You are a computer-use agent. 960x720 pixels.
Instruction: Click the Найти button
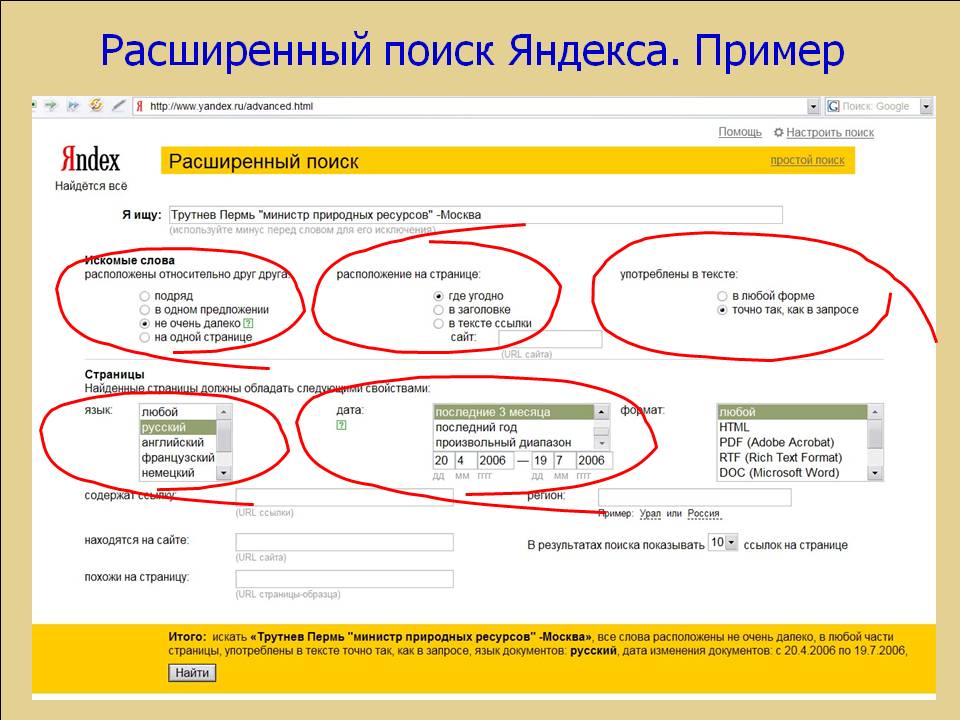coord(192,673)
